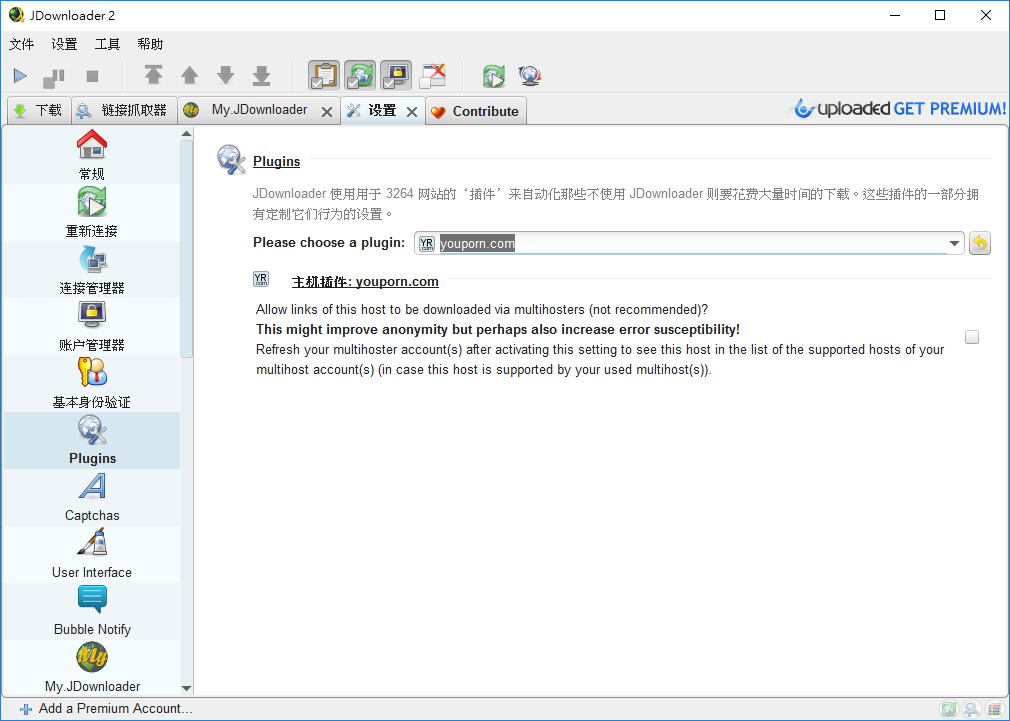This screenshot has width=1010, height=721.
Task: Open the 设置 menu in menu bar
Action: coord(64,44)
